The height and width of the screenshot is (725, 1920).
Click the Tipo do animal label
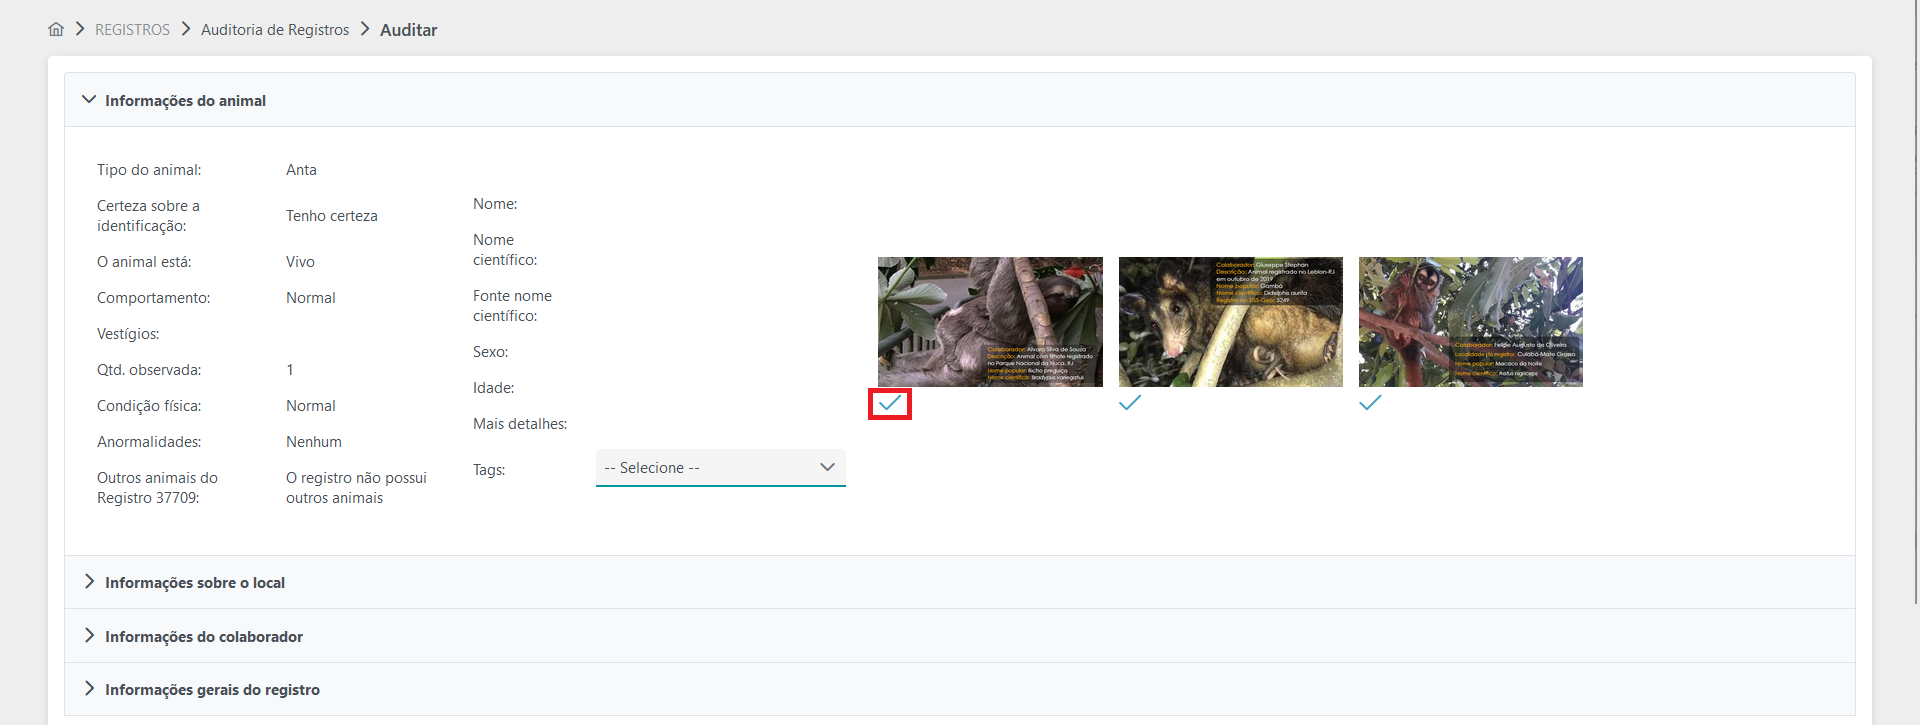tap(149, 170)
